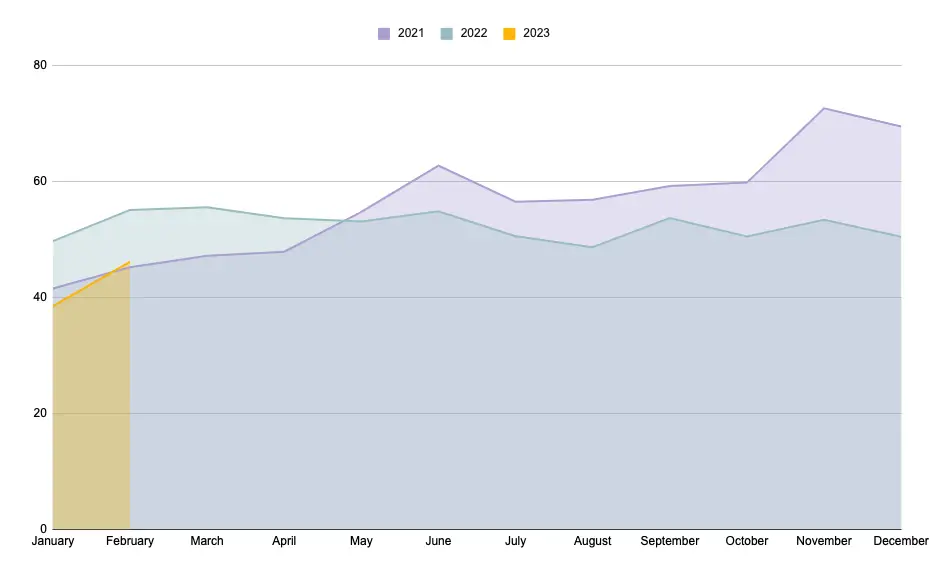930x575 pixels.
Task: Click the October axis label
Action: [747, 541]
